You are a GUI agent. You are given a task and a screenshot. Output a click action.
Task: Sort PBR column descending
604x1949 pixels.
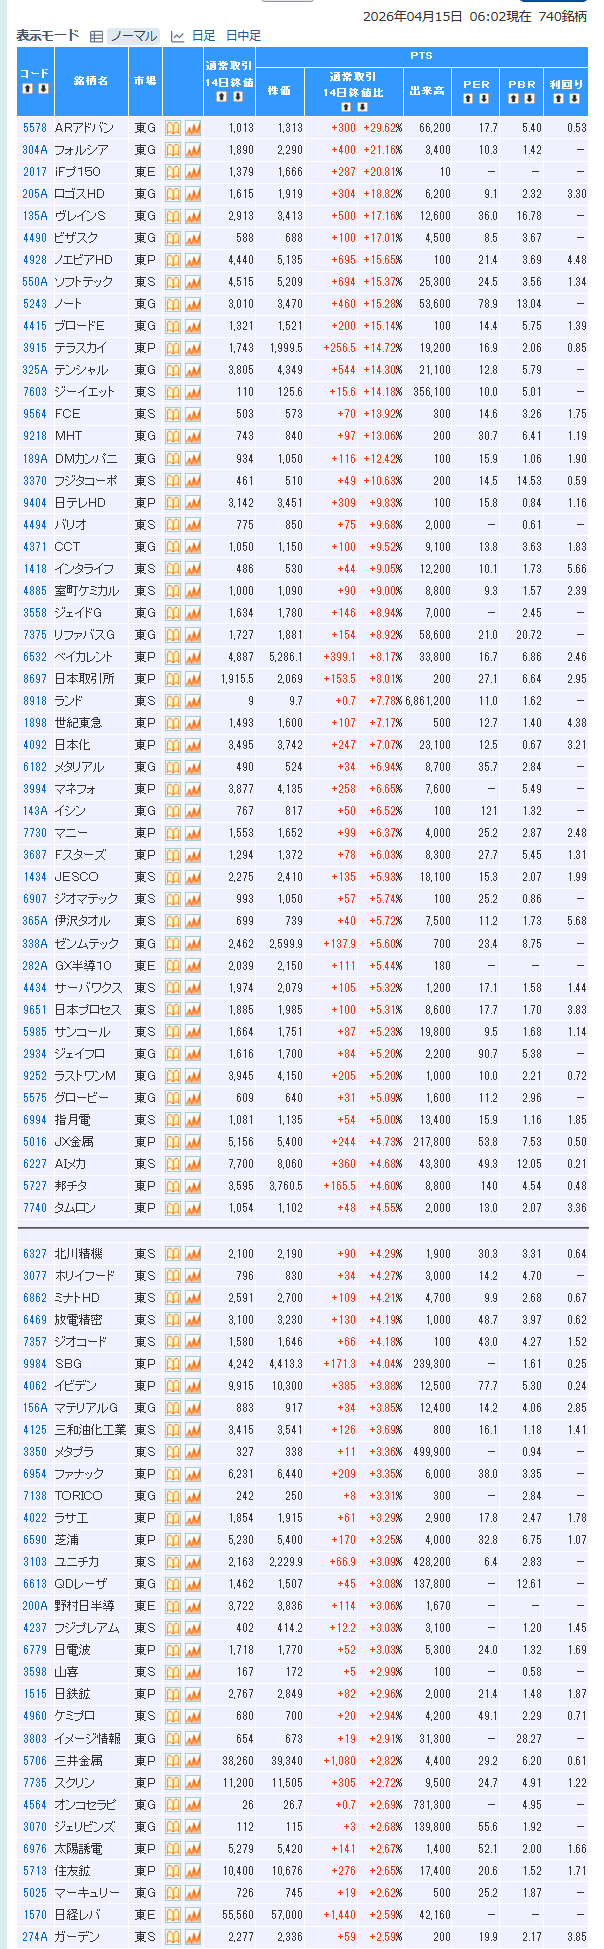point(530,98)
